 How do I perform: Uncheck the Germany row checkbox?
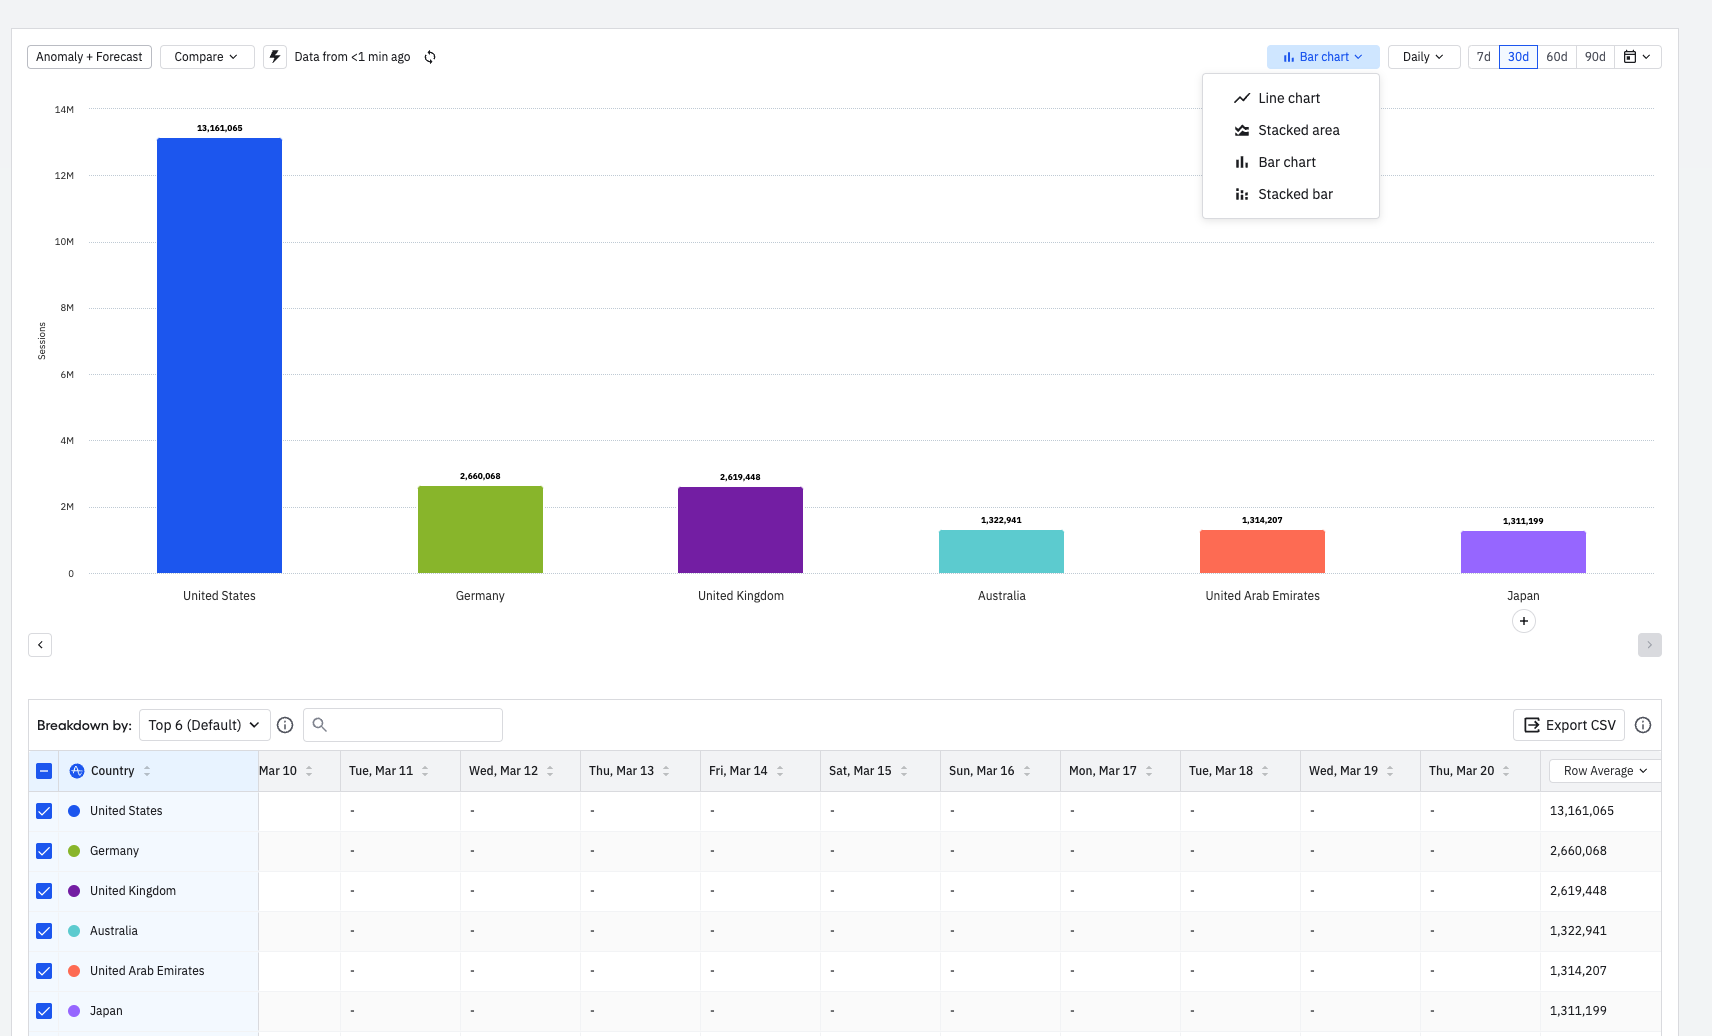(44, 851)
